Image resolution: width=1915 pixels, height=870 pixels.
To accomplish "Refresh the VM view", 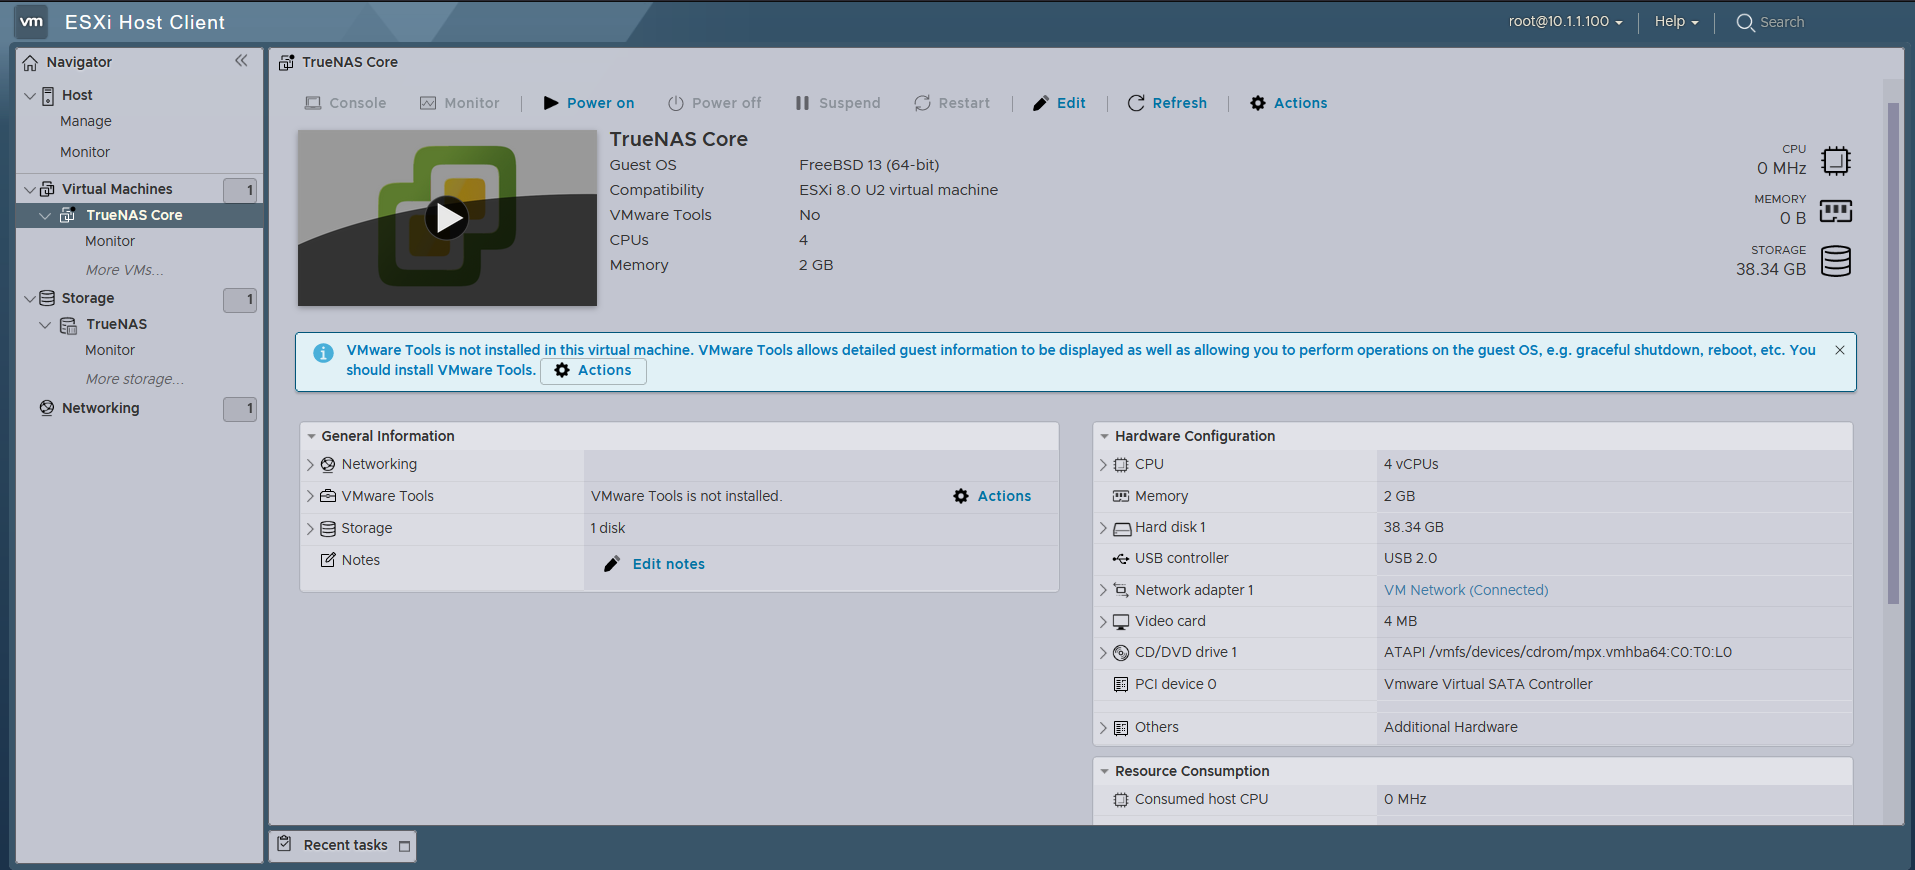I will tap(1167, 103).
